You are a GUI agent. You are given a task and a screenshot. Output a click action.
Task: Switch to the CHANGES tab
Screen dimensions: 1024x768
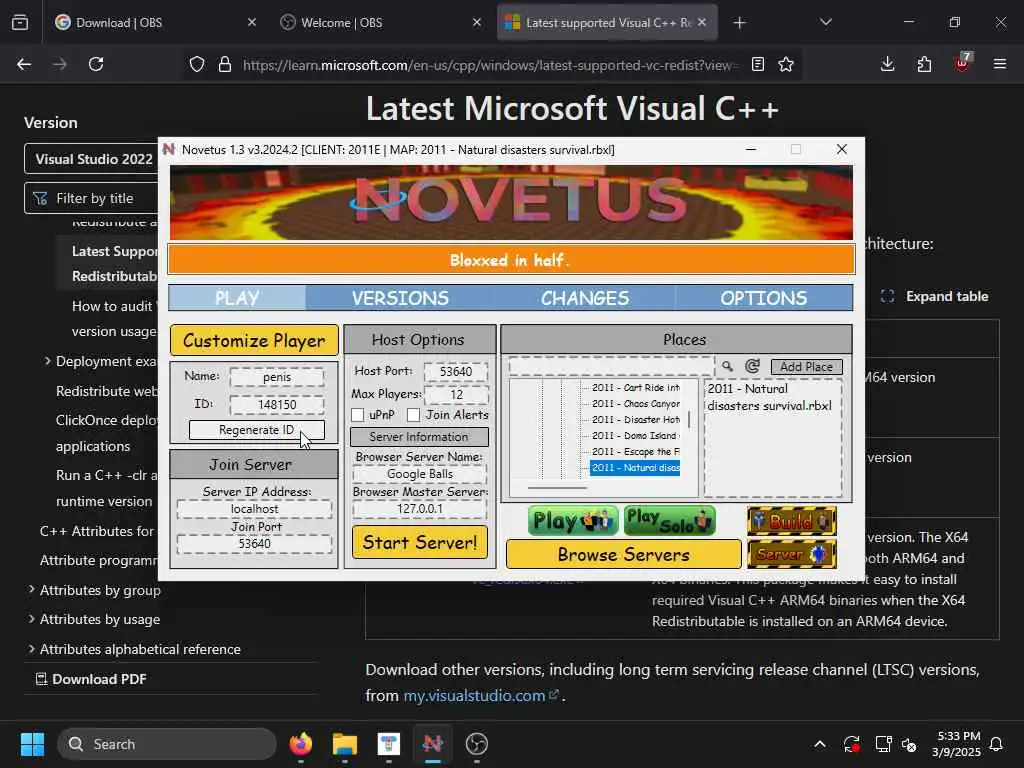(585, 298)
